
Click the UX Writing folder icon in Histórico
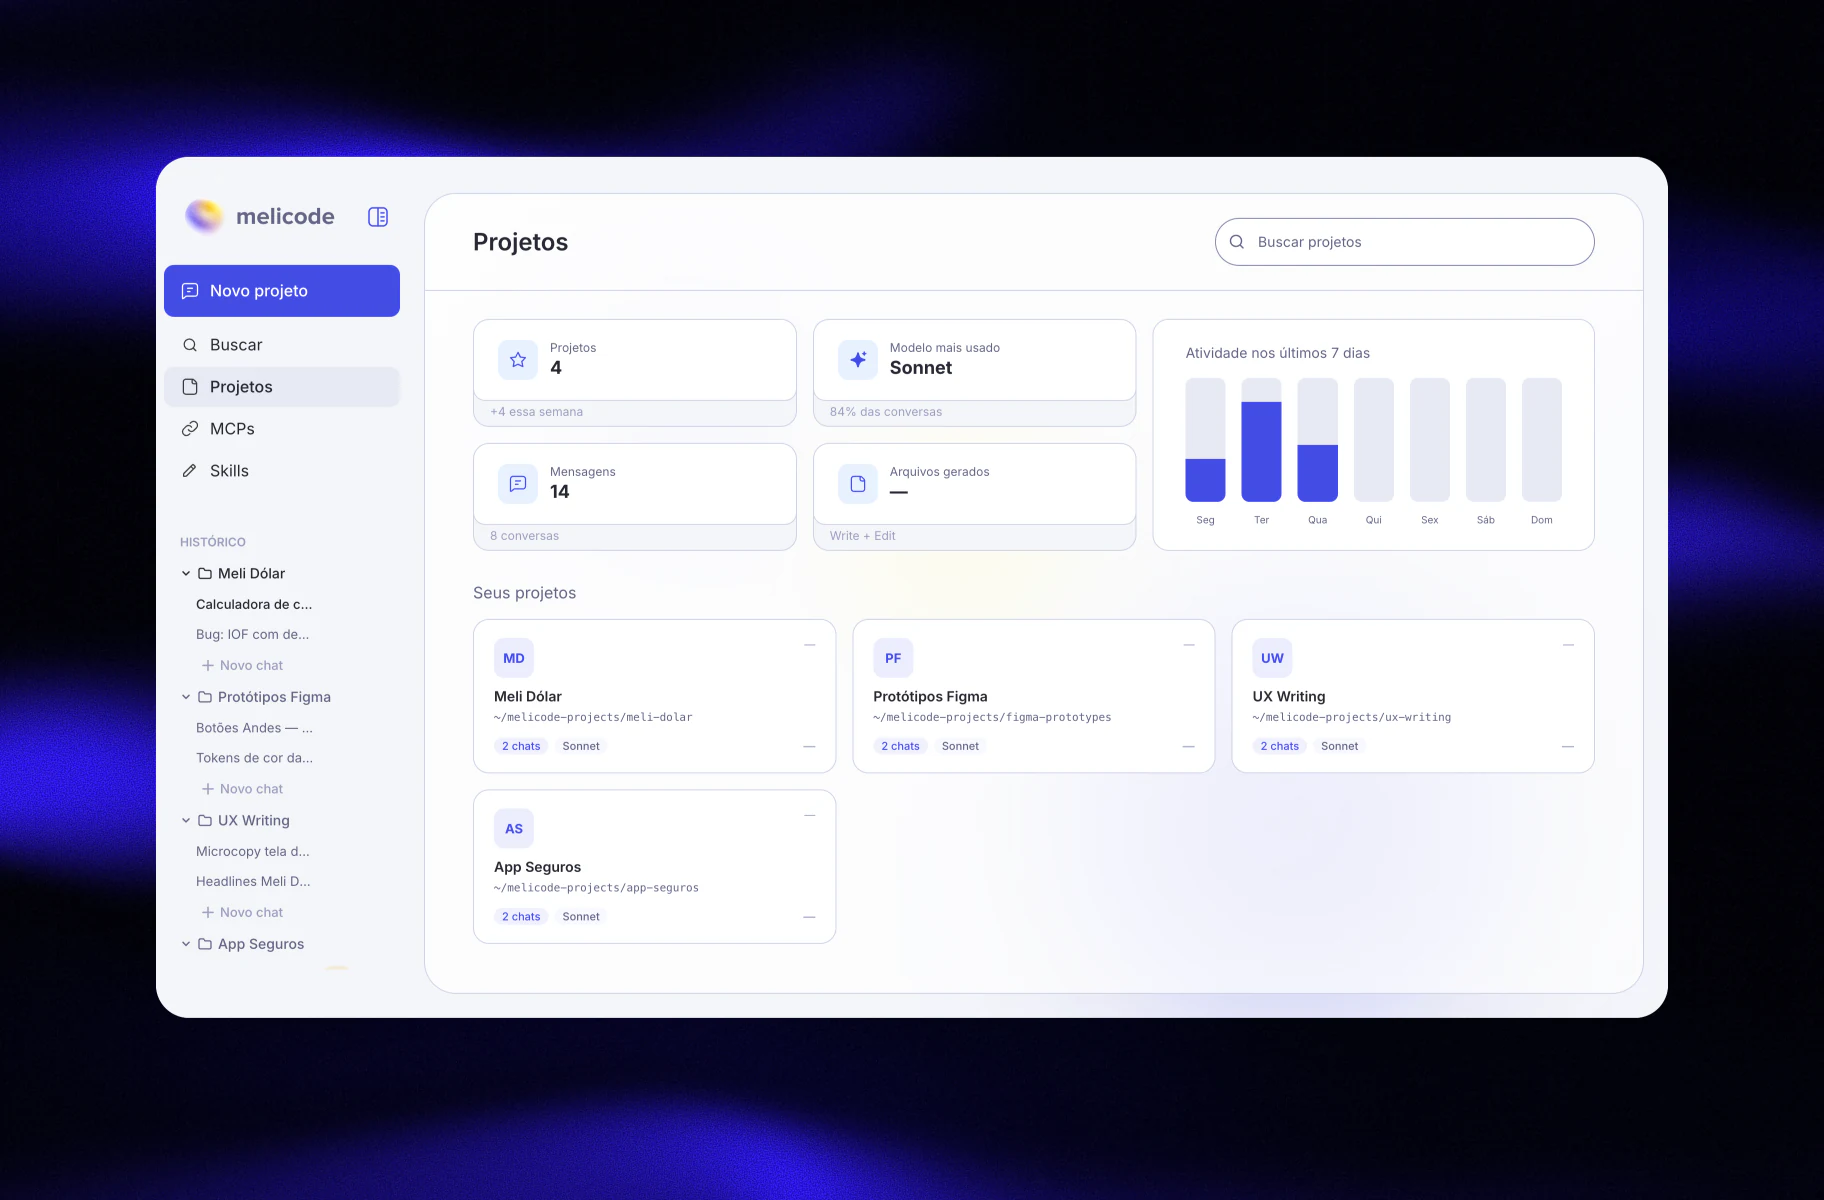[x=205, y=821]
